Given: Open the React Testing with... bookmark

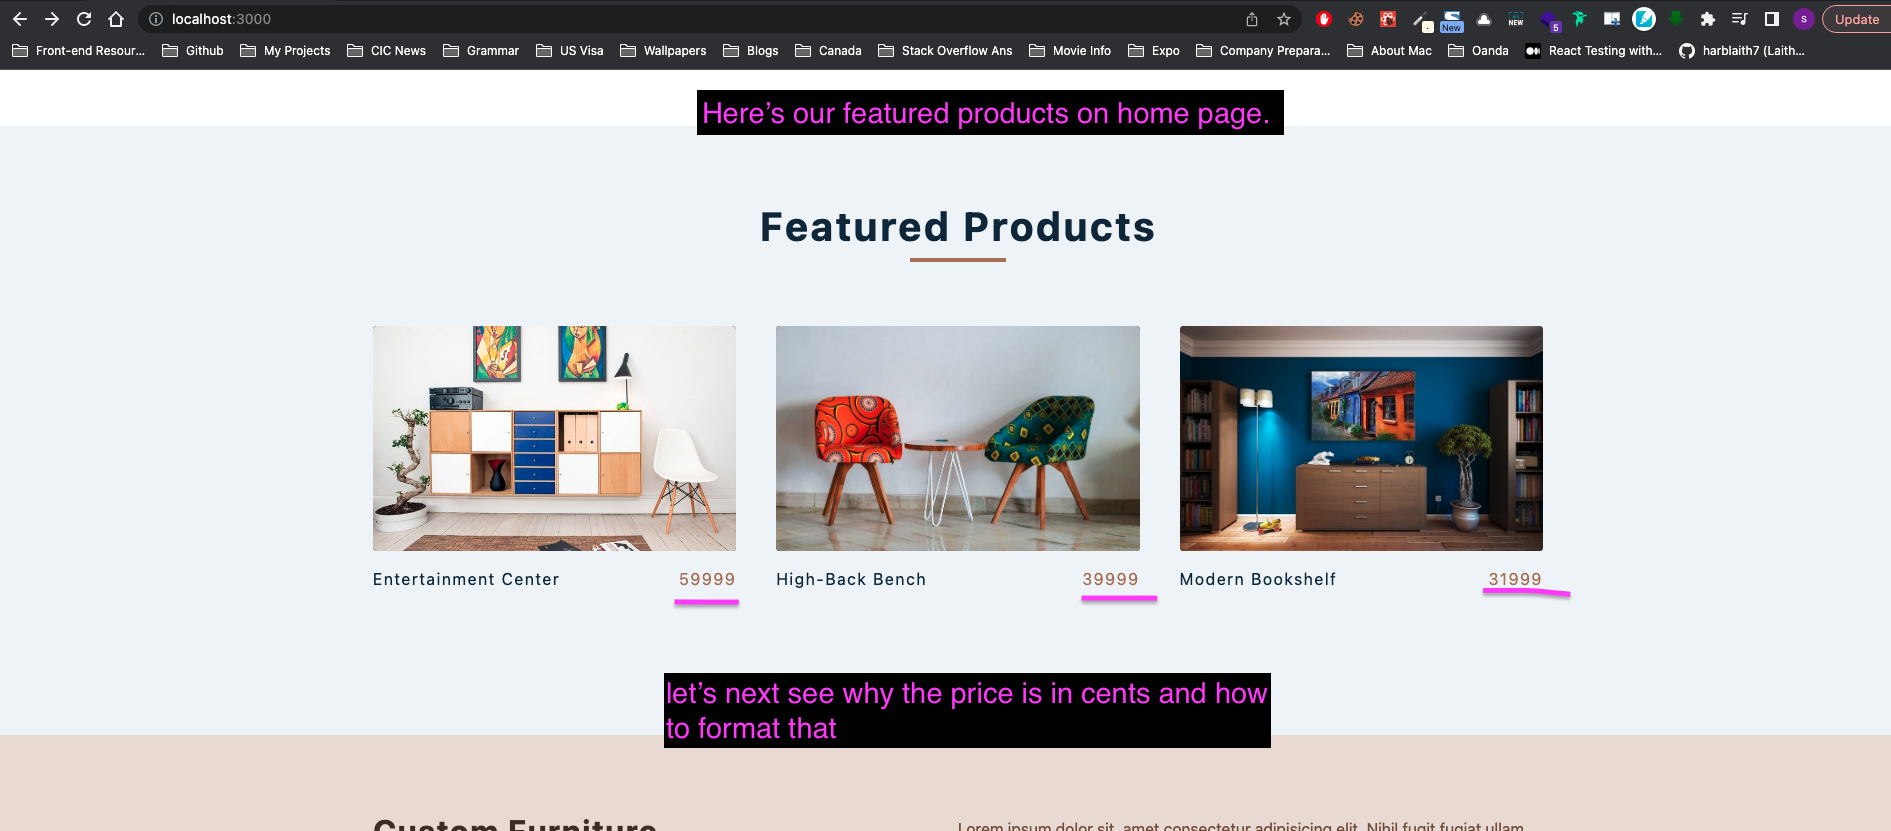Looking at the screenshot, I should [1593, 51].
